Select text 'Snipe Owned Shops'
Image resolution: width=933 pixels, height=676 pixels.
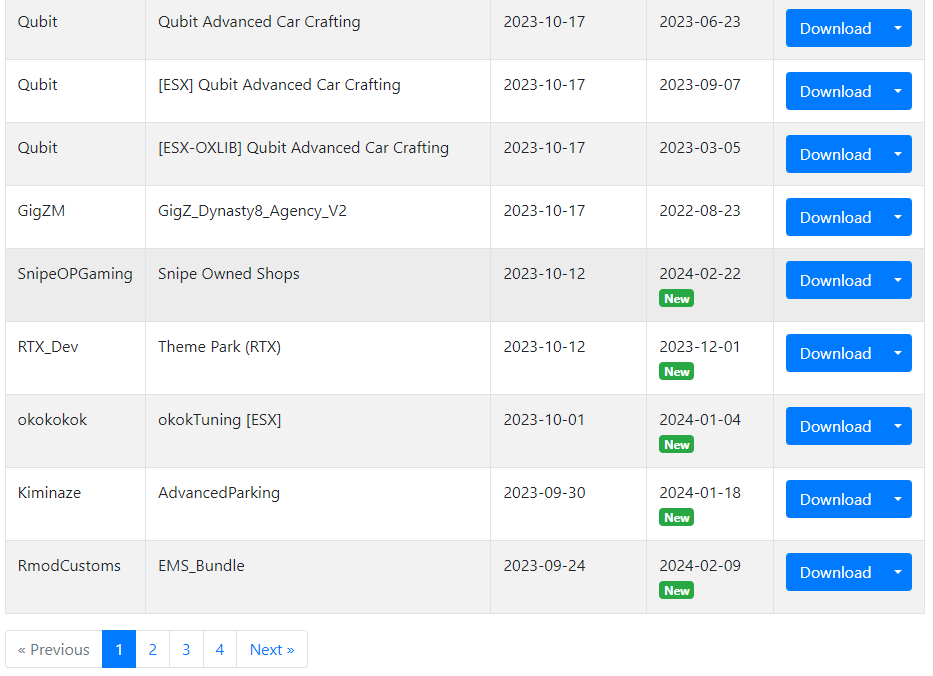click(x=228, y=274)
